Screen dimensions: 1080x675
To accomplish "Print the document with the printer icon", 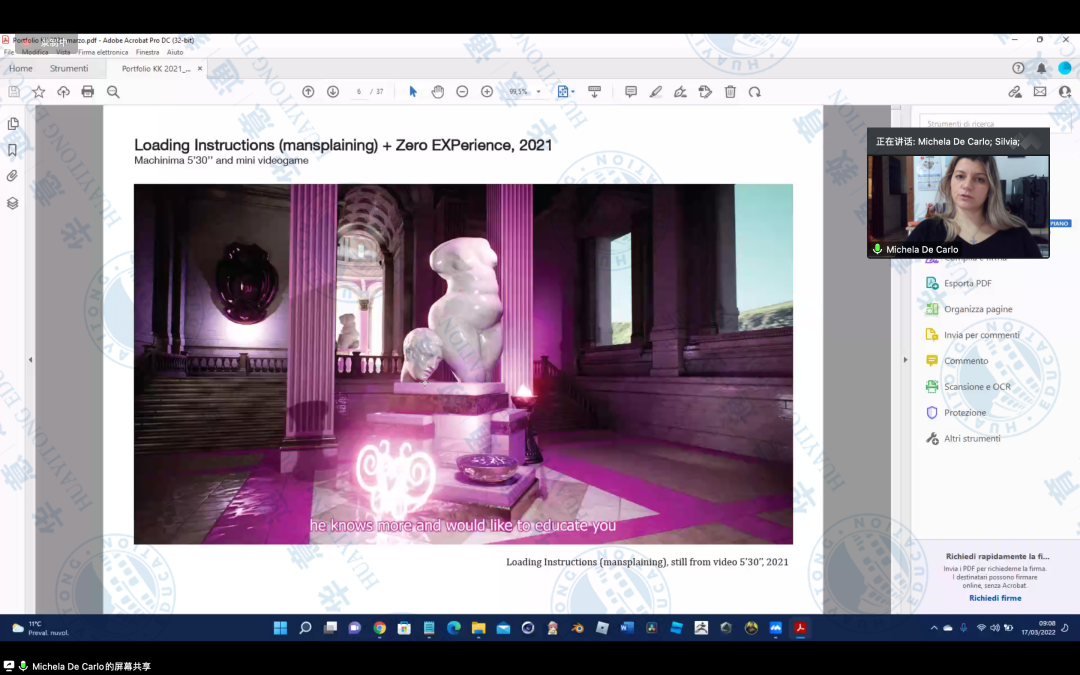I will (87, 92).
